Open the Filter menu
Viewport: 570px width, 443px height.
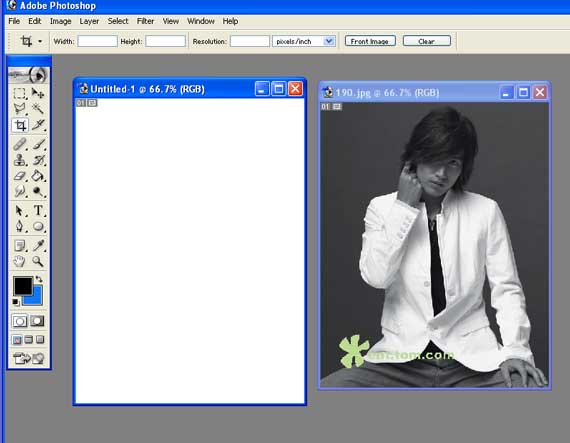click(145, 21)
